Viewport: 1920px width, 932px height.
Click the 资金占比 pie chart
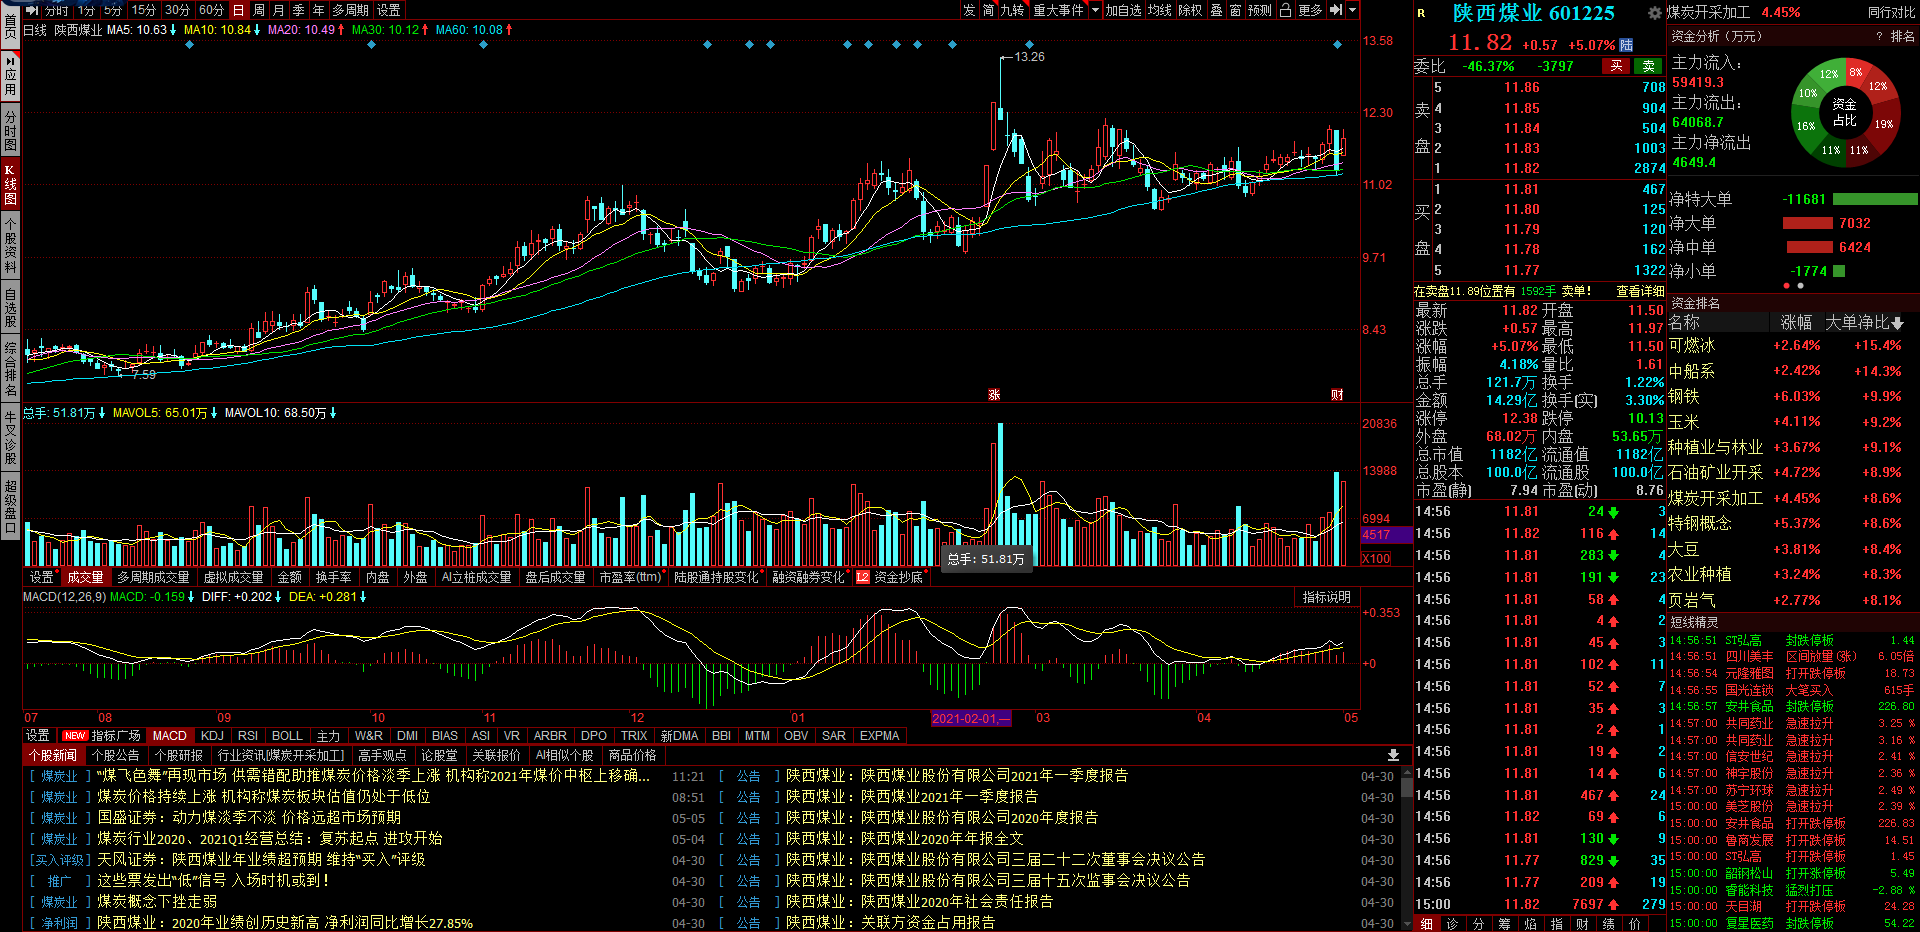[1844, 112]
